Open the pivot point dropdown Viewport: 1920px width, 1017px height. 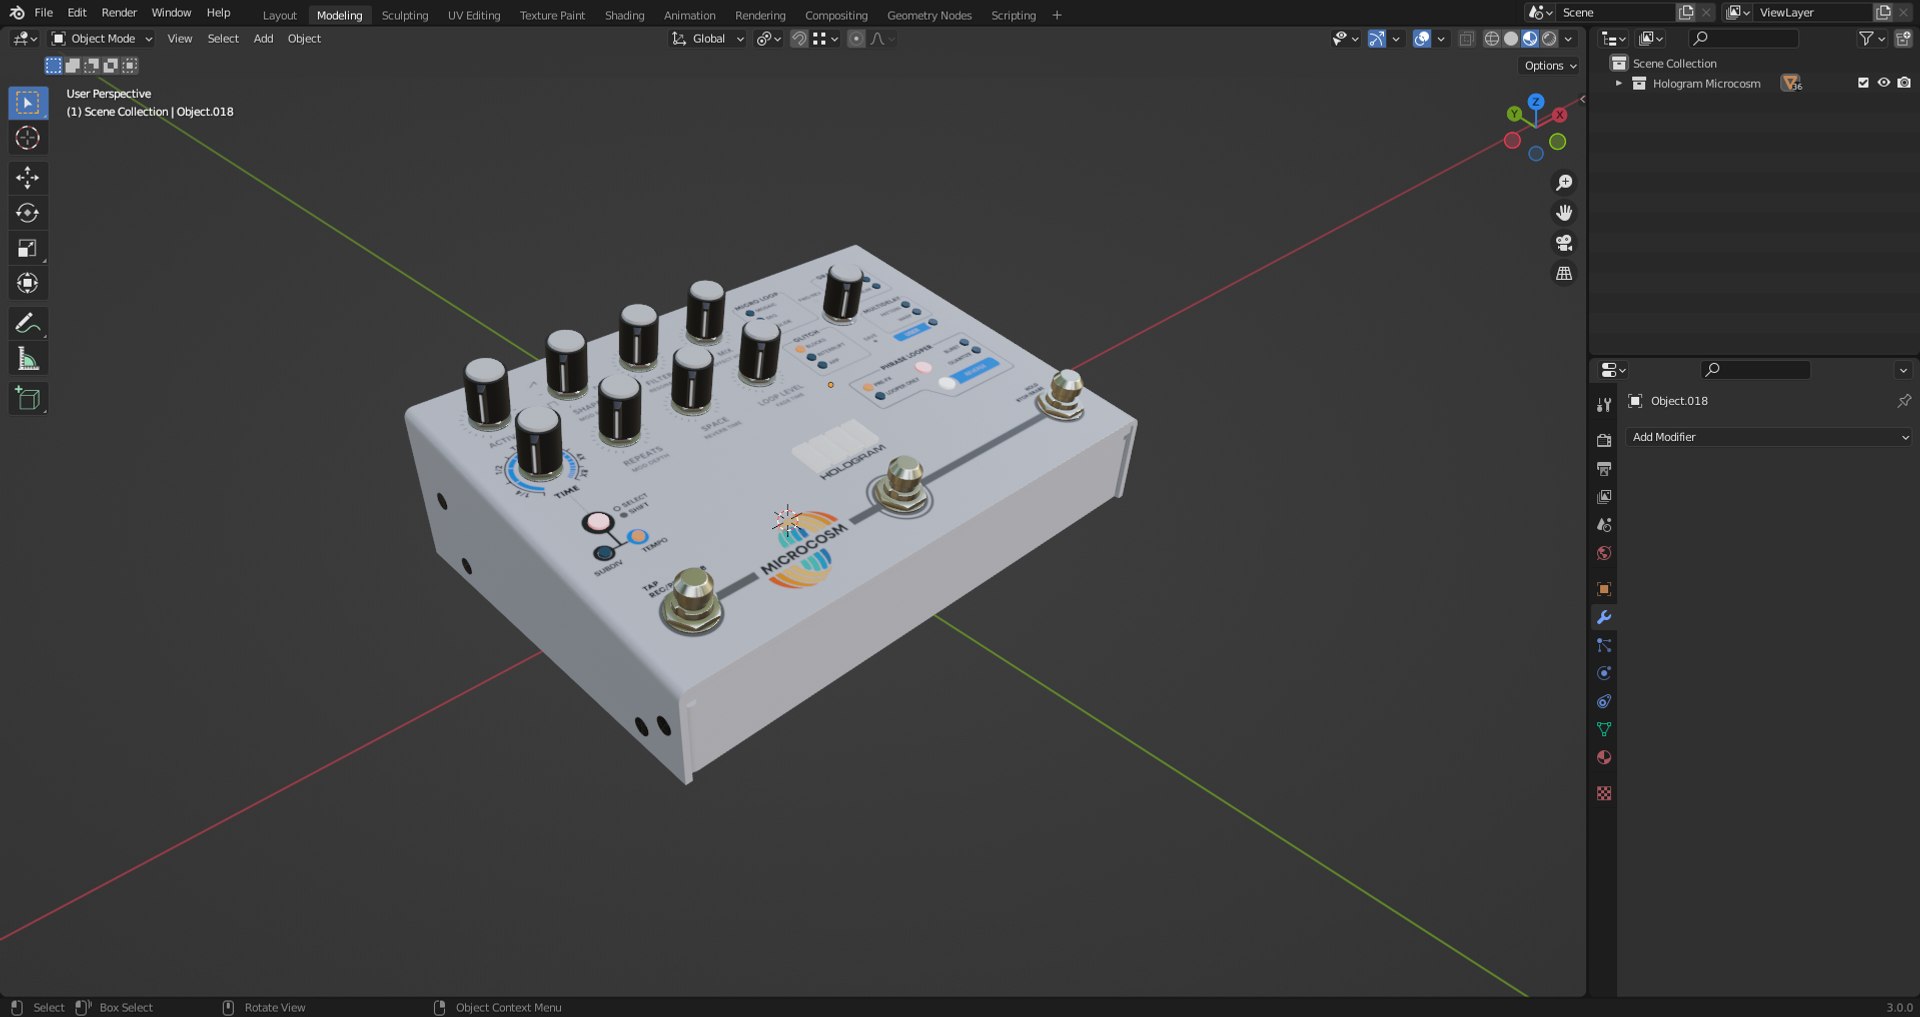click(768, 39)
